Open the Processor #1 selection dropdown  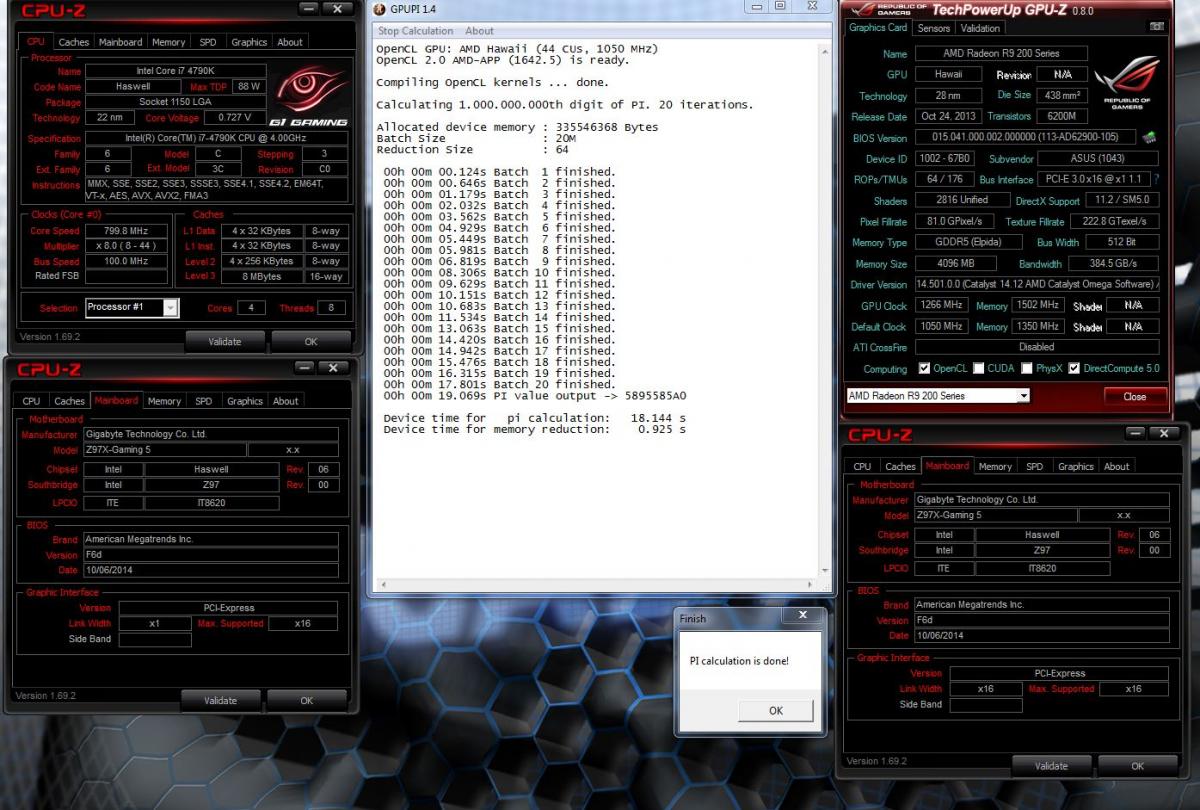[x=170, y=308]
